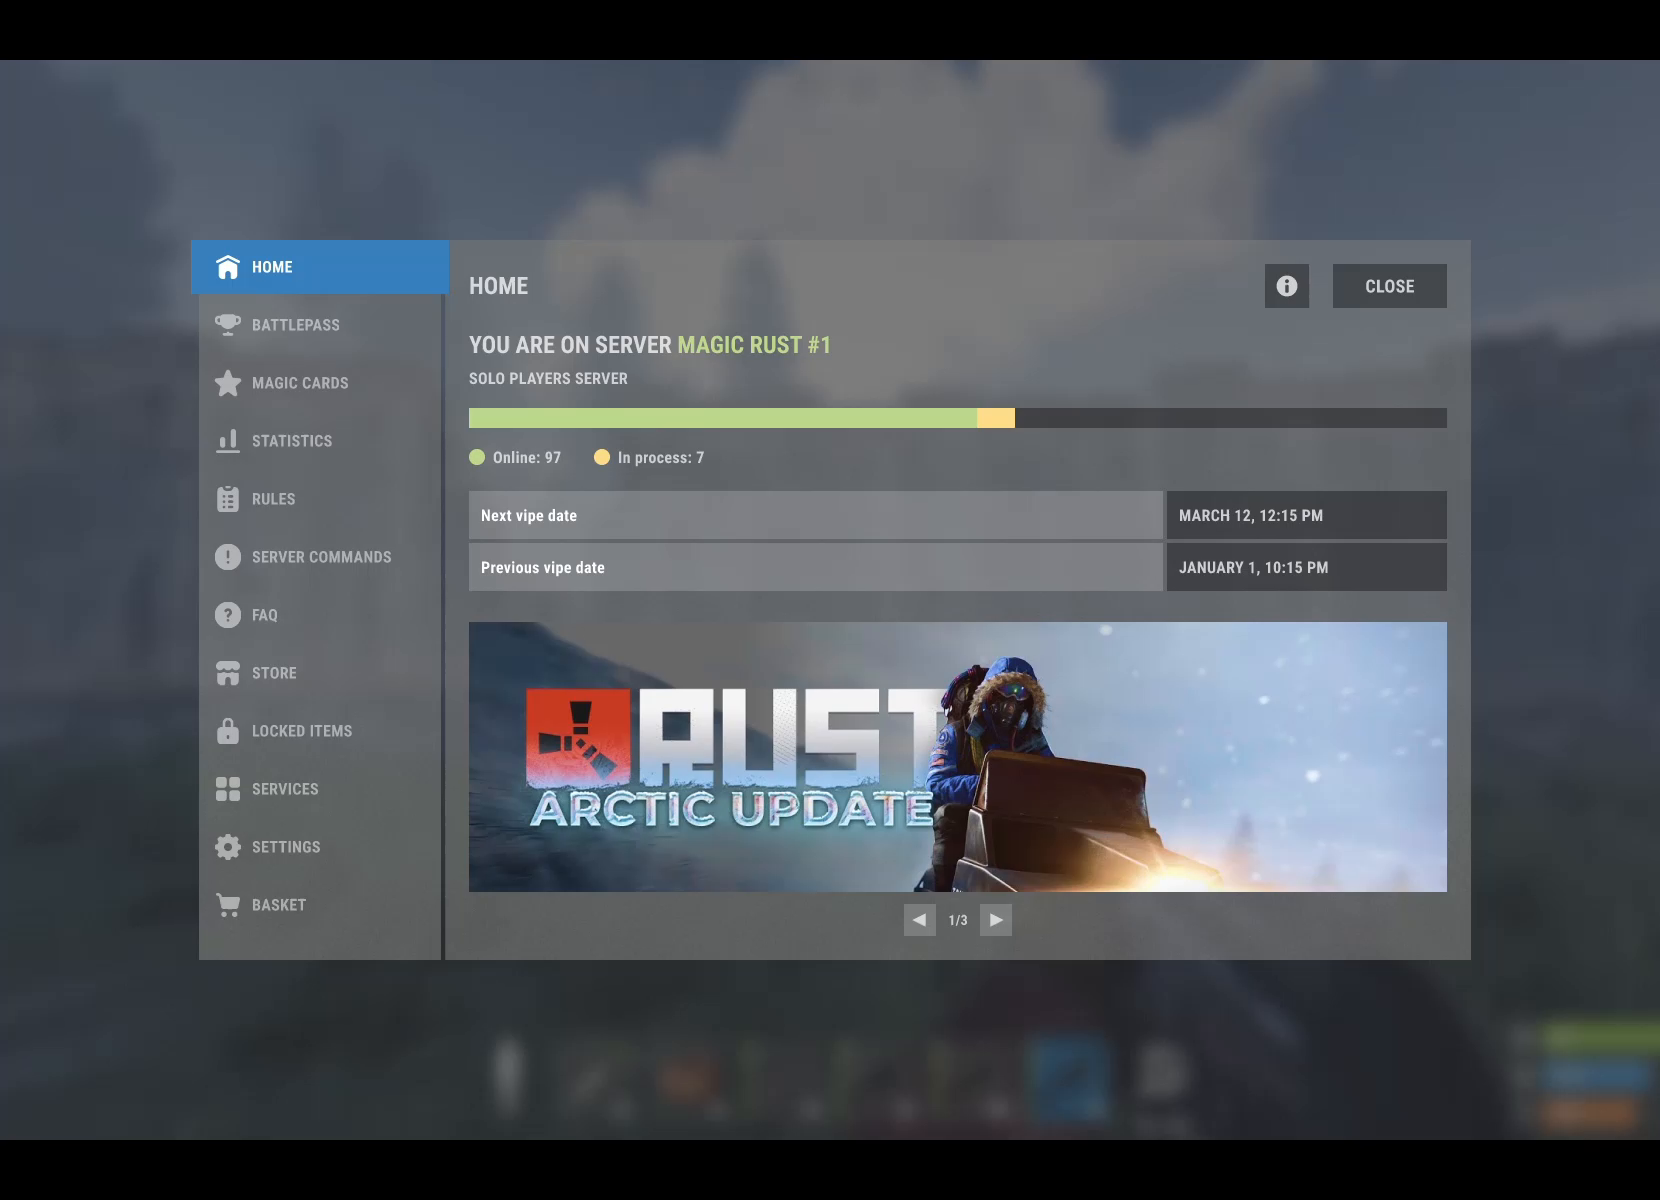
Task: Show the Server Commands page
Action: point(320,557)
